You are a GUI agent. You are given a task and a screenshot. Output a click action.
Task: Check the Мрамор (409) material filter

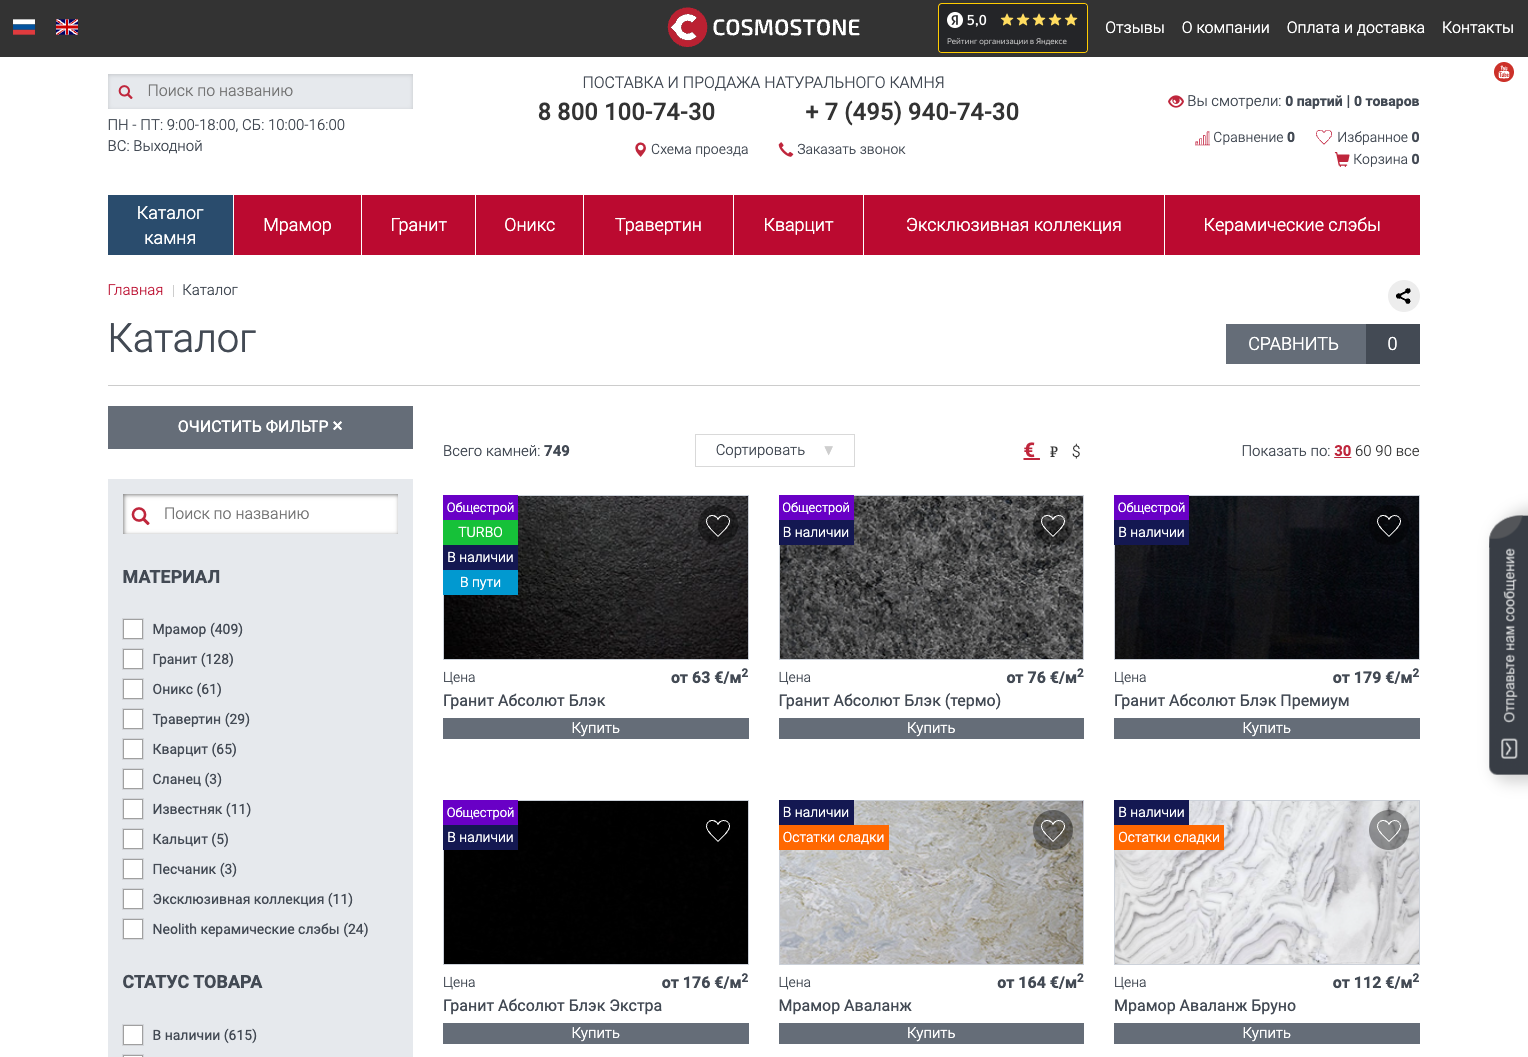[133, 629]
